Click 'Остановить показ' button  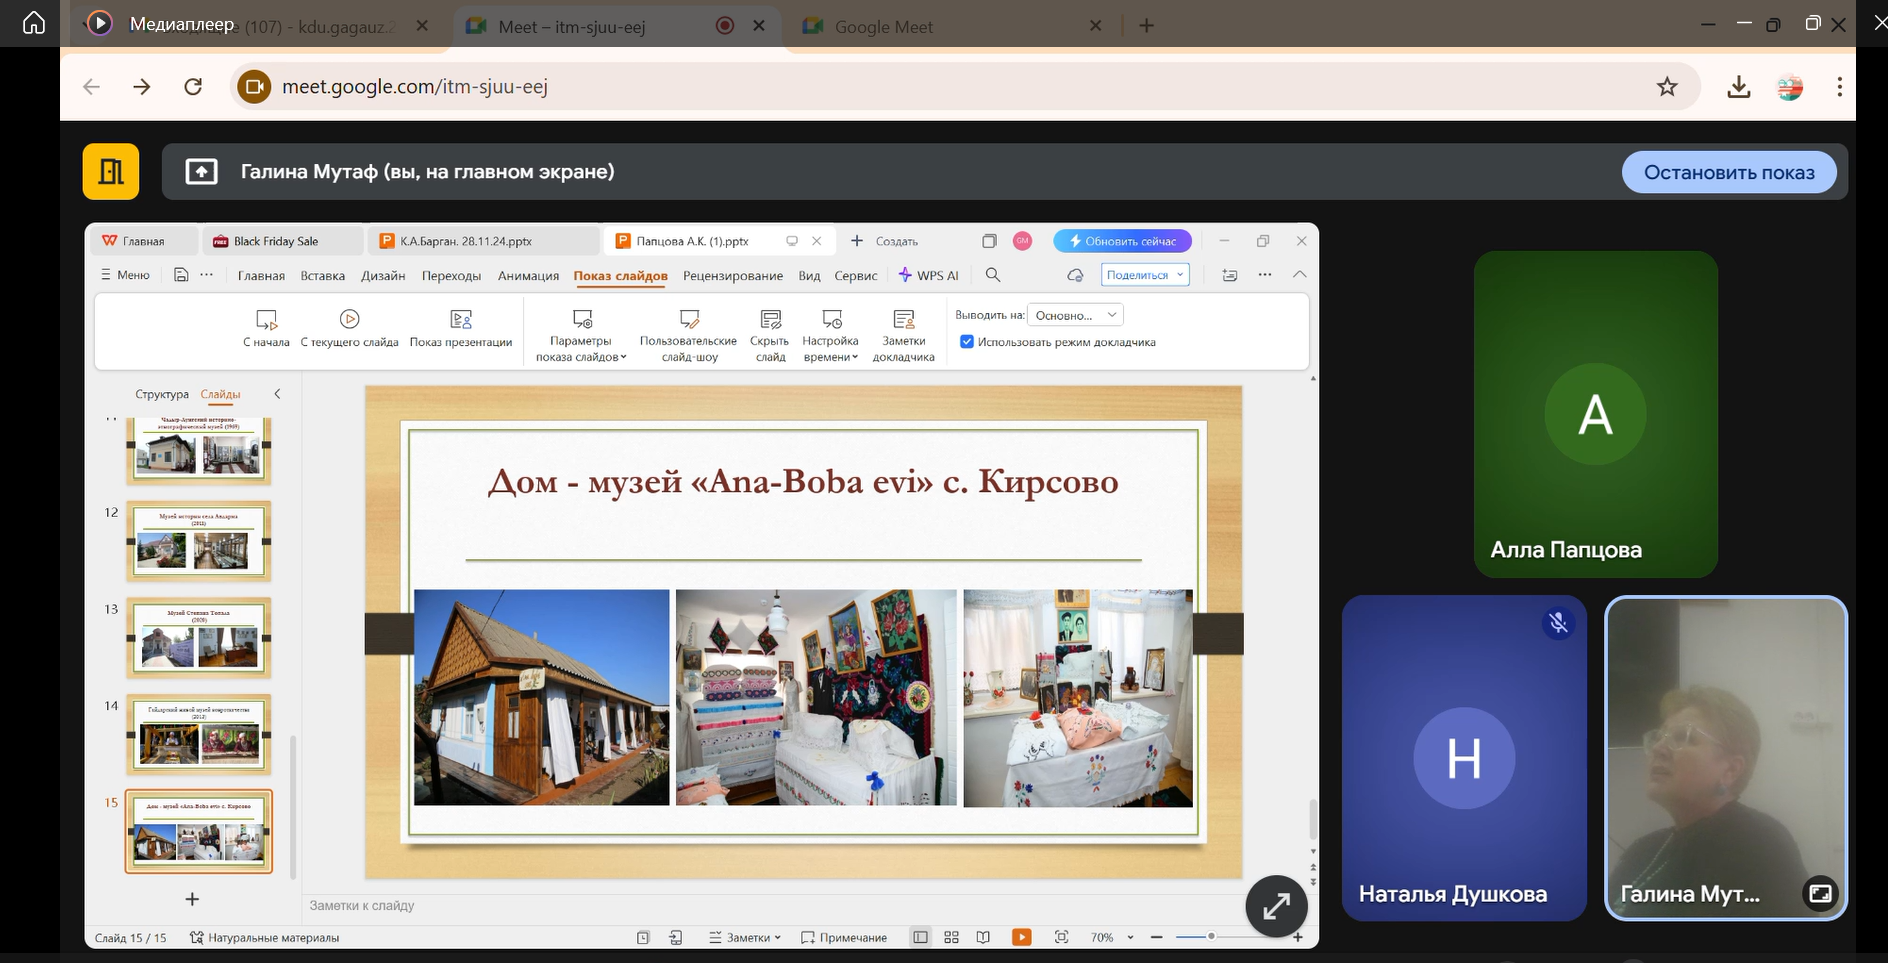(1728, 172)
